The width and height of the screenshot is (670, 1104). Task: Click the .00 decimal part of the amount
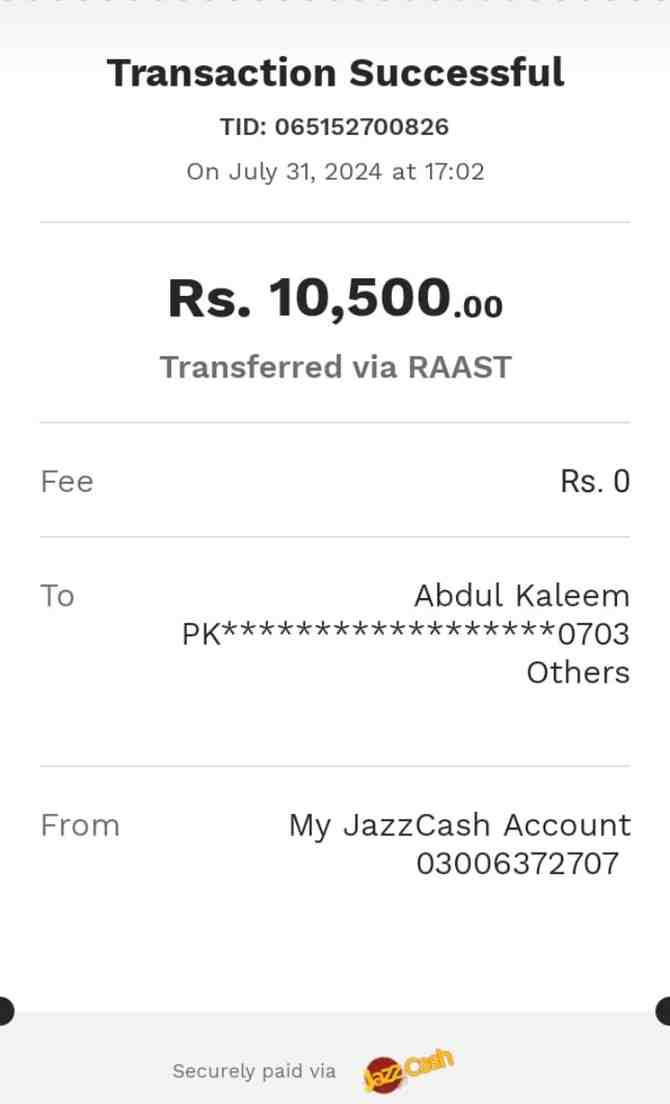[x=478, y=305]
